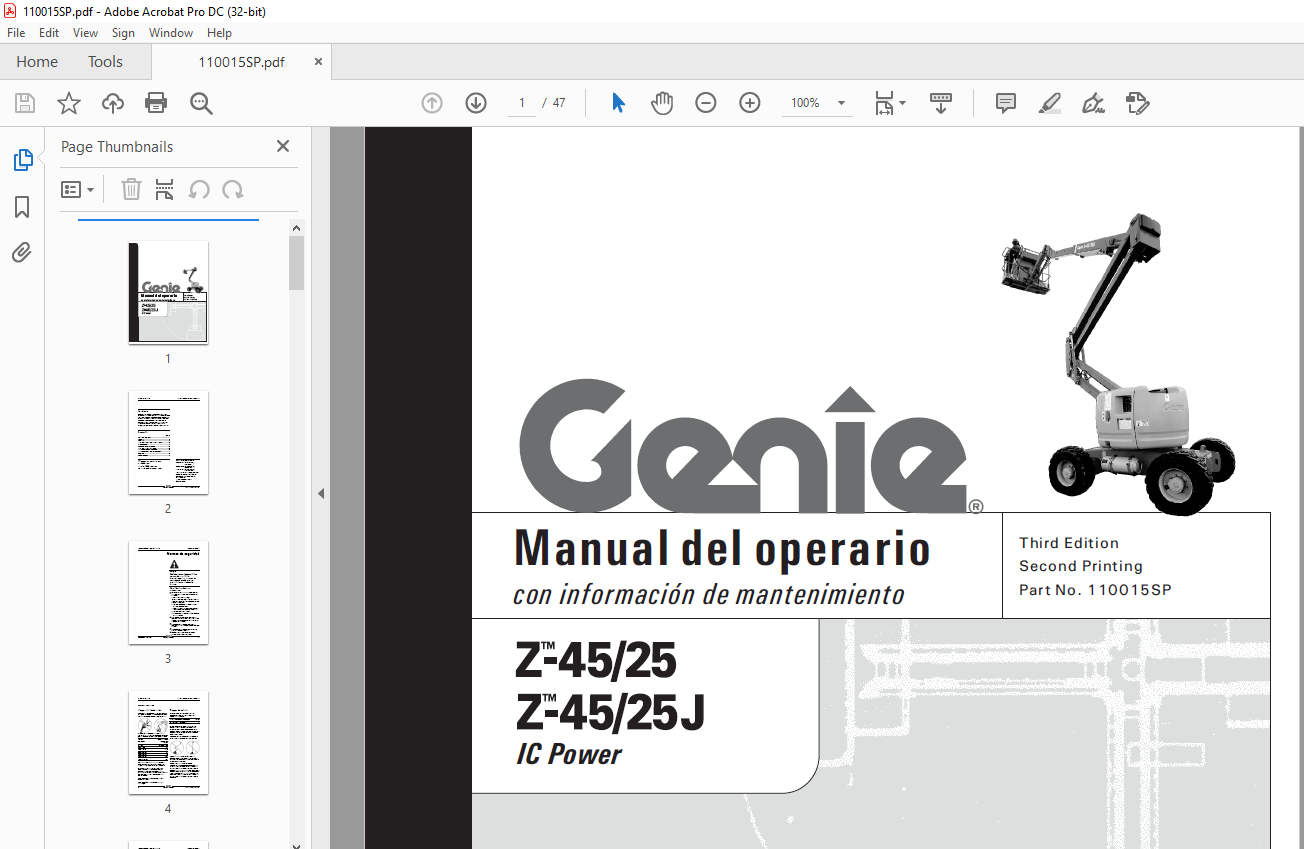Delete selected page with trash icon

[131, 189]
